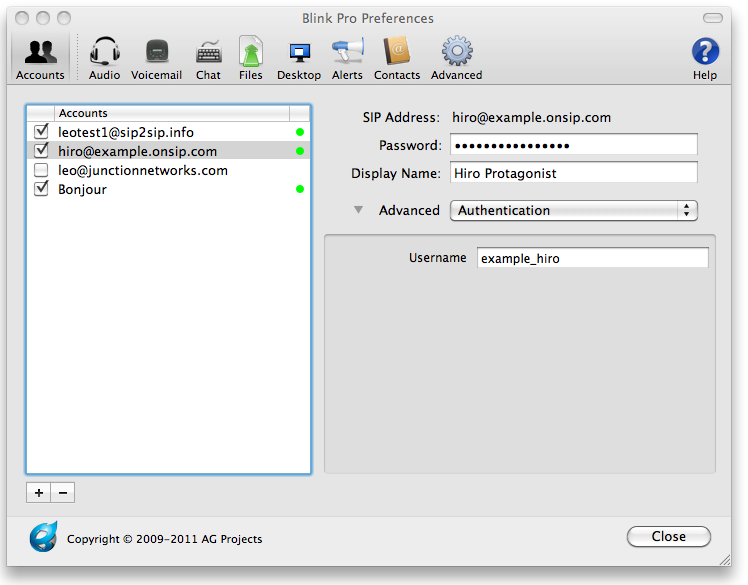
Task: Toggle the leotest1@sip2sip.info account checkbox
Action: point(42,131)
